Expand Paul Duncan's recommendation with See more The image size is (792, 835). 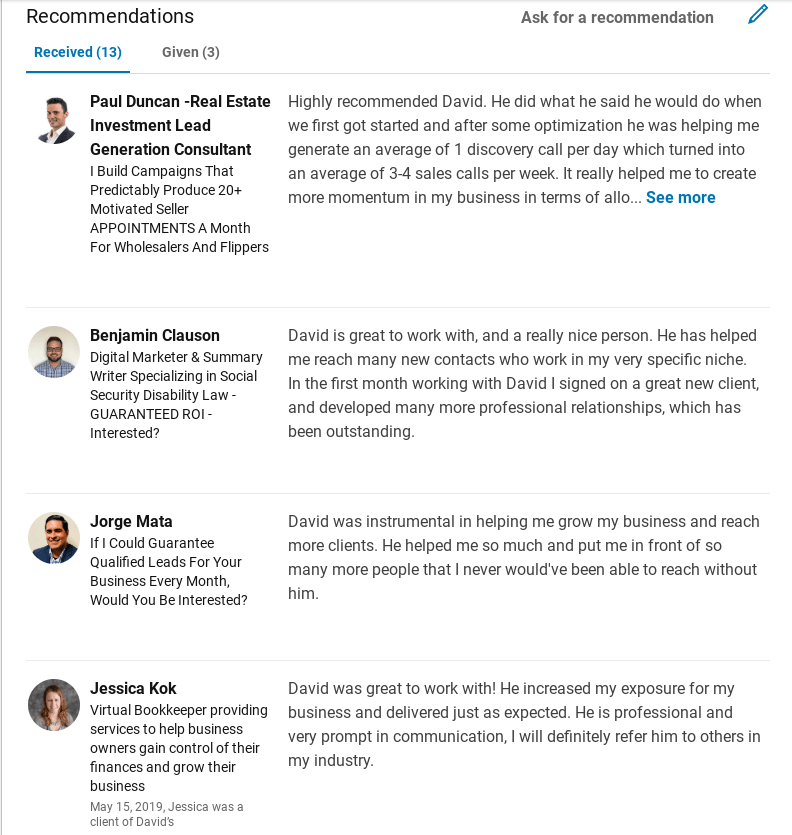tap(680, 197)
